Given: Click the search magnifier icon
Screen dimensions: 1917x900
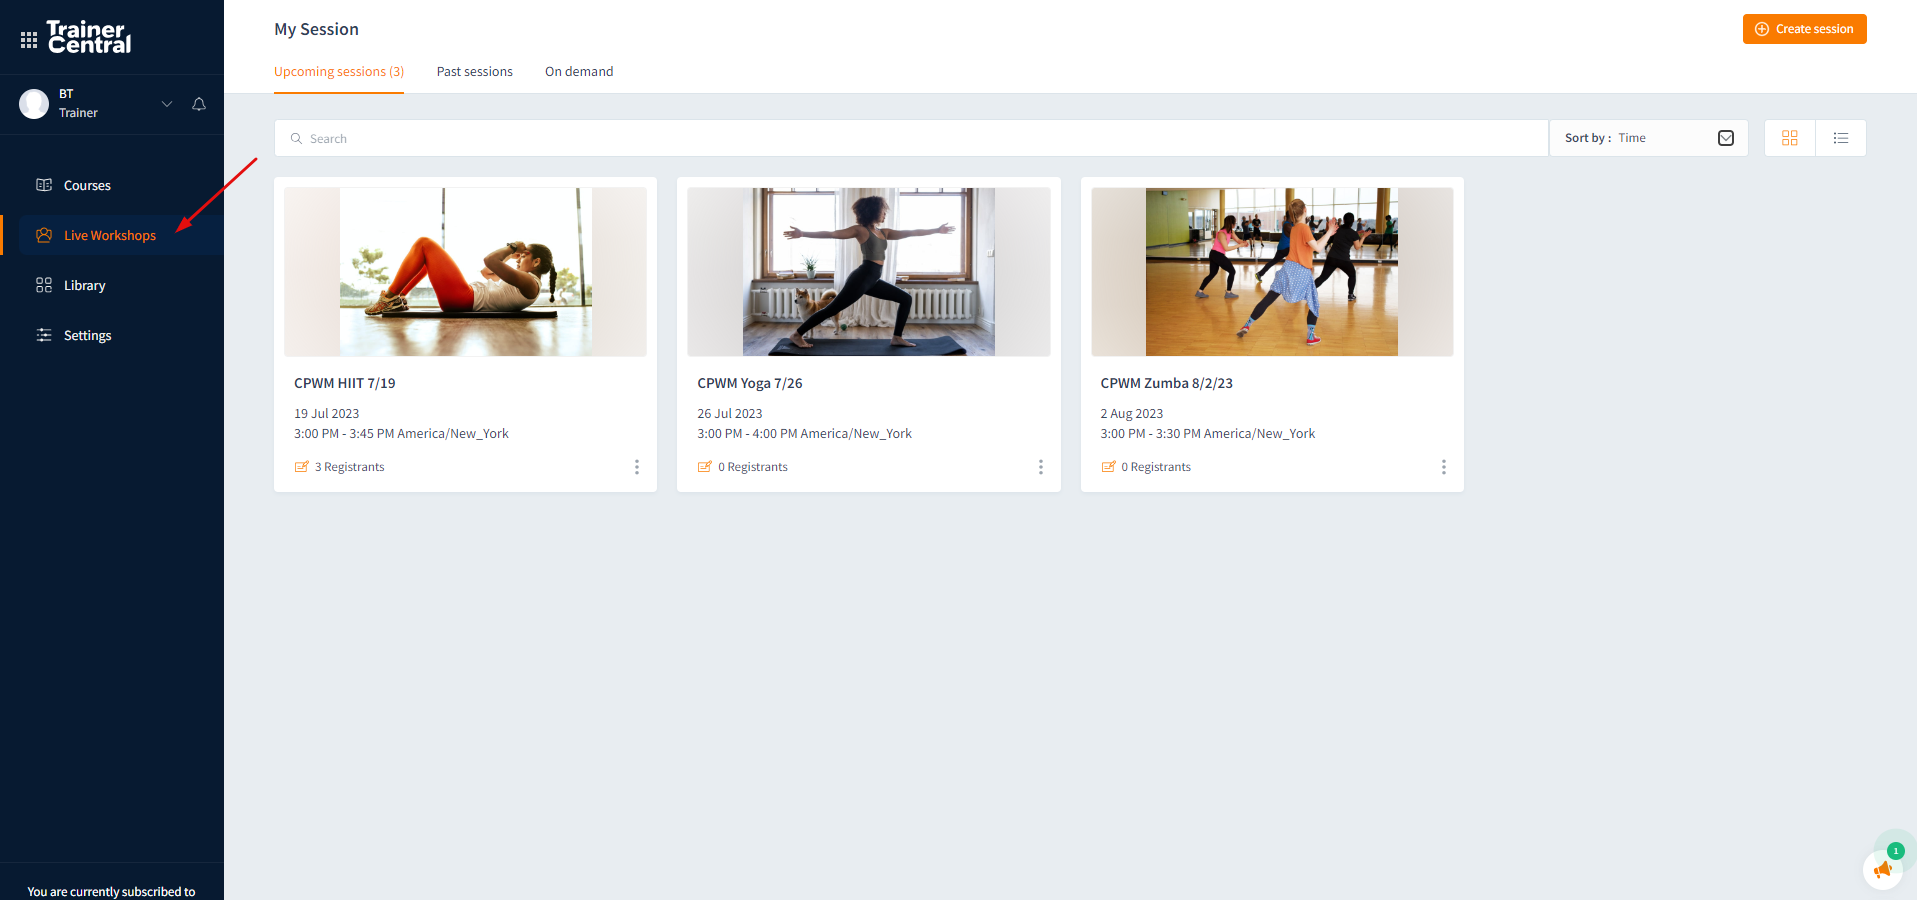Looking at the screenshot, I should [296, 138].
